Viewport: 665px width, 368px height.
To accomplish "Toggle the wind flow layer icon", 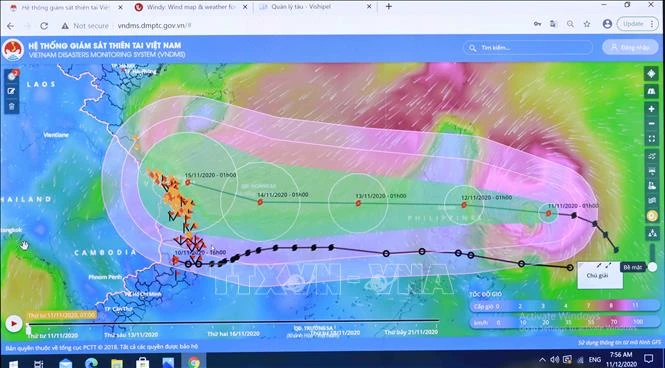I will pyautogui.click(x=651, y=156).
